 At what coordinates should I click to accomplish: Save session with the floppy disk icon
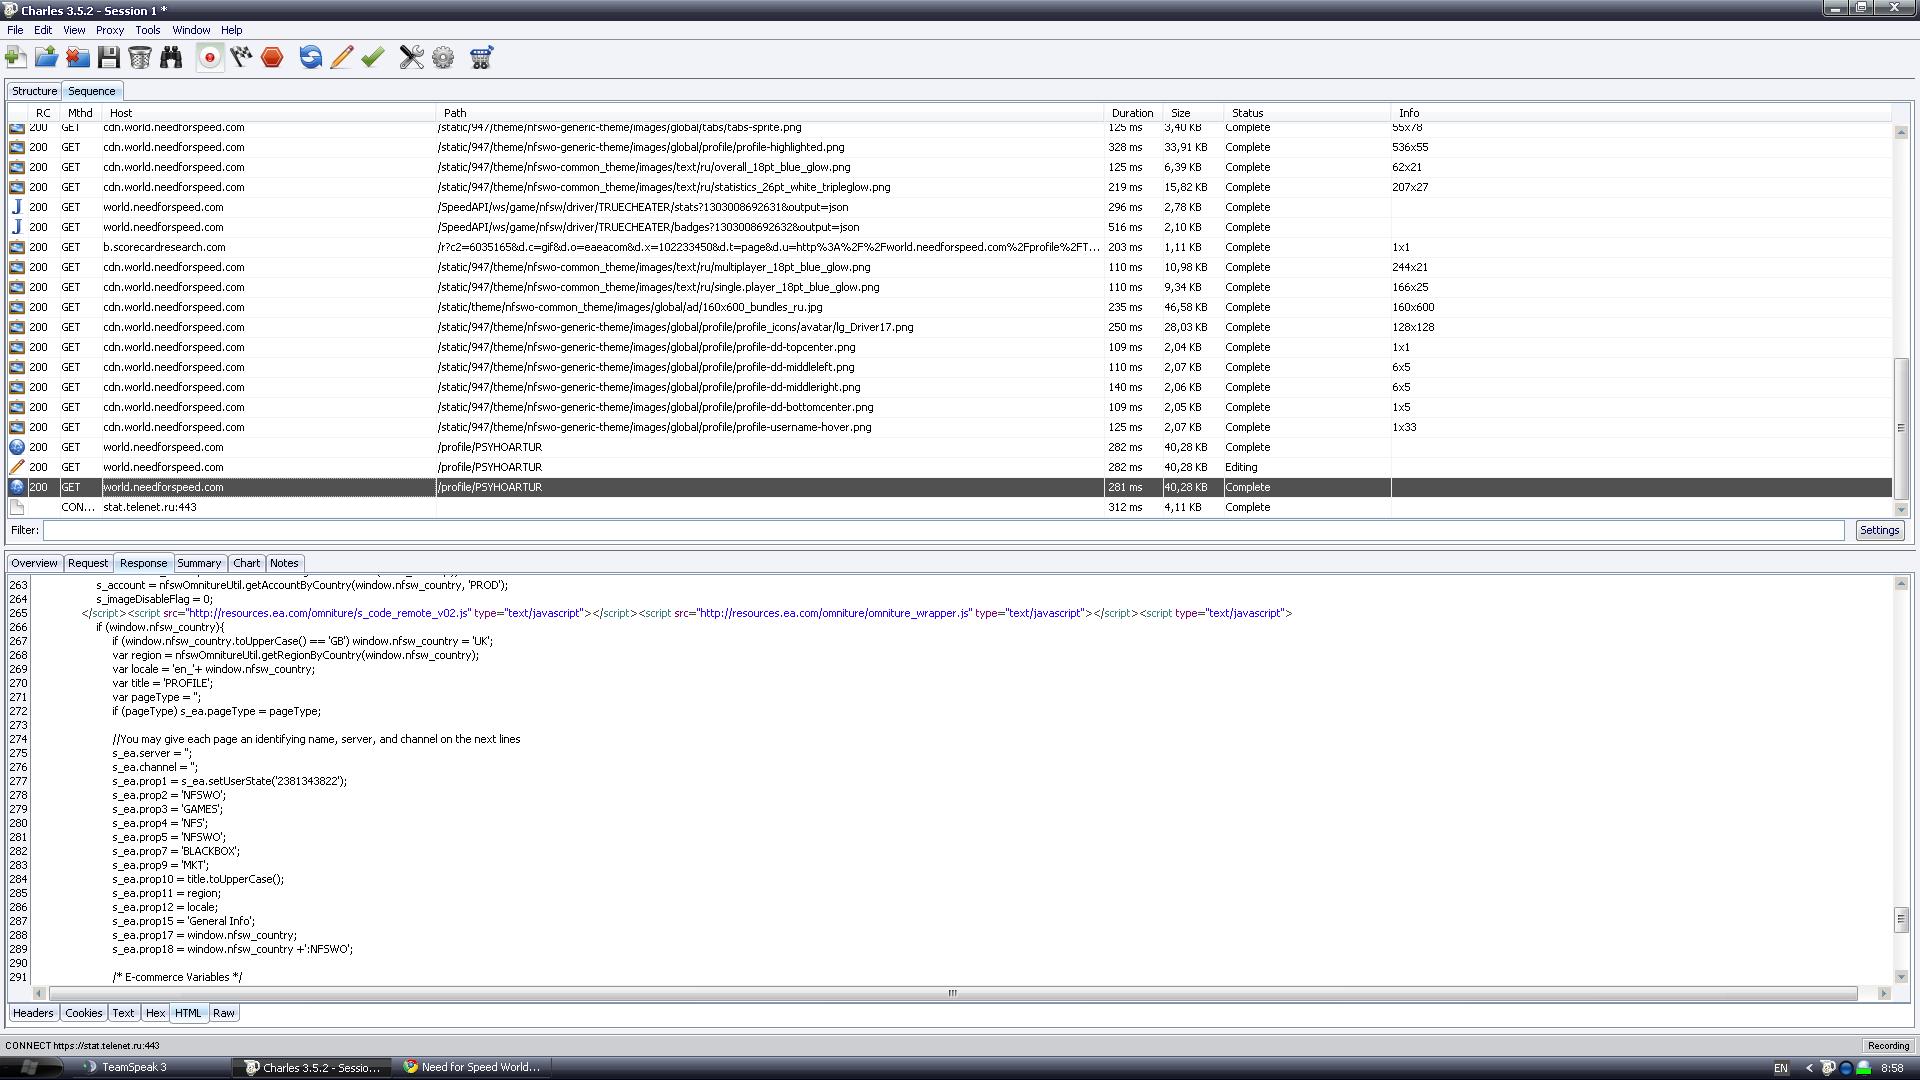coord(109,57)
